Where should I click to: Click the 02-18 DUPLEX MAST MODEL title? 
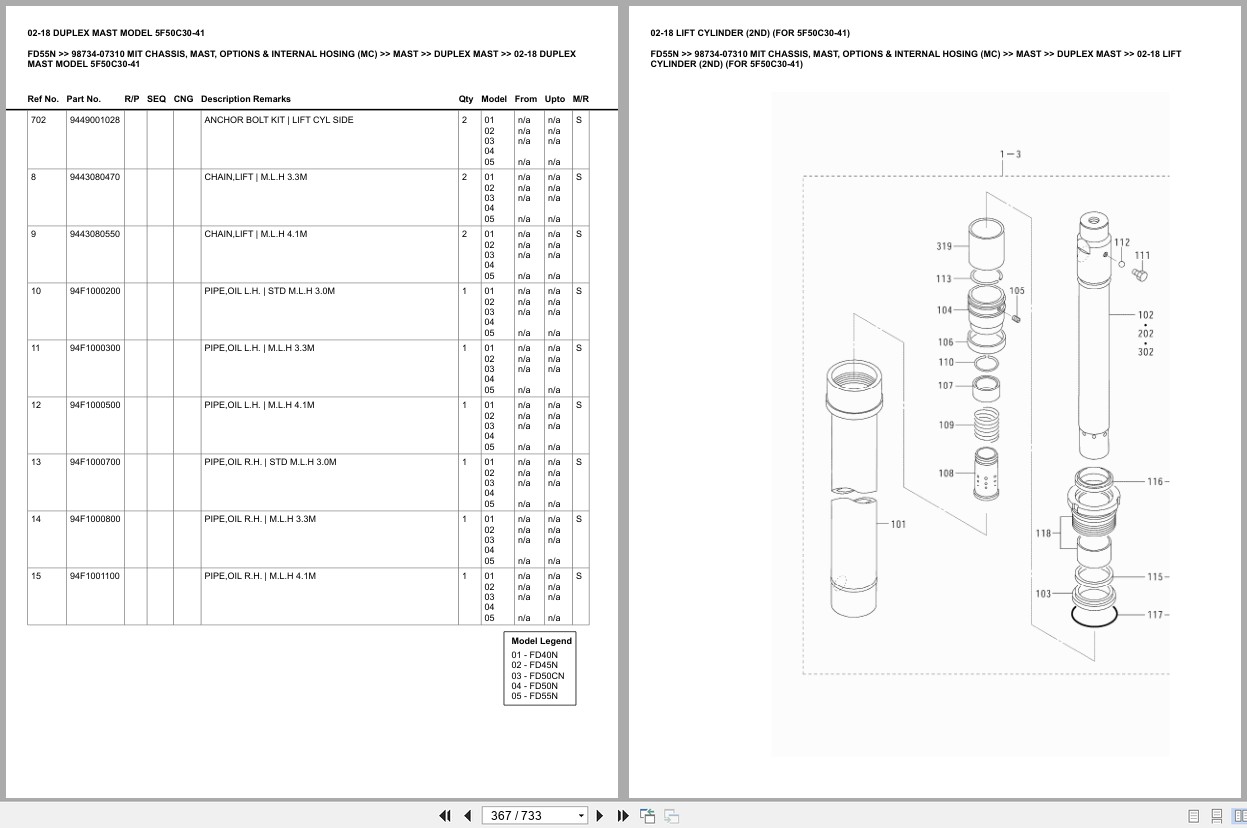[x=116, y=33]
